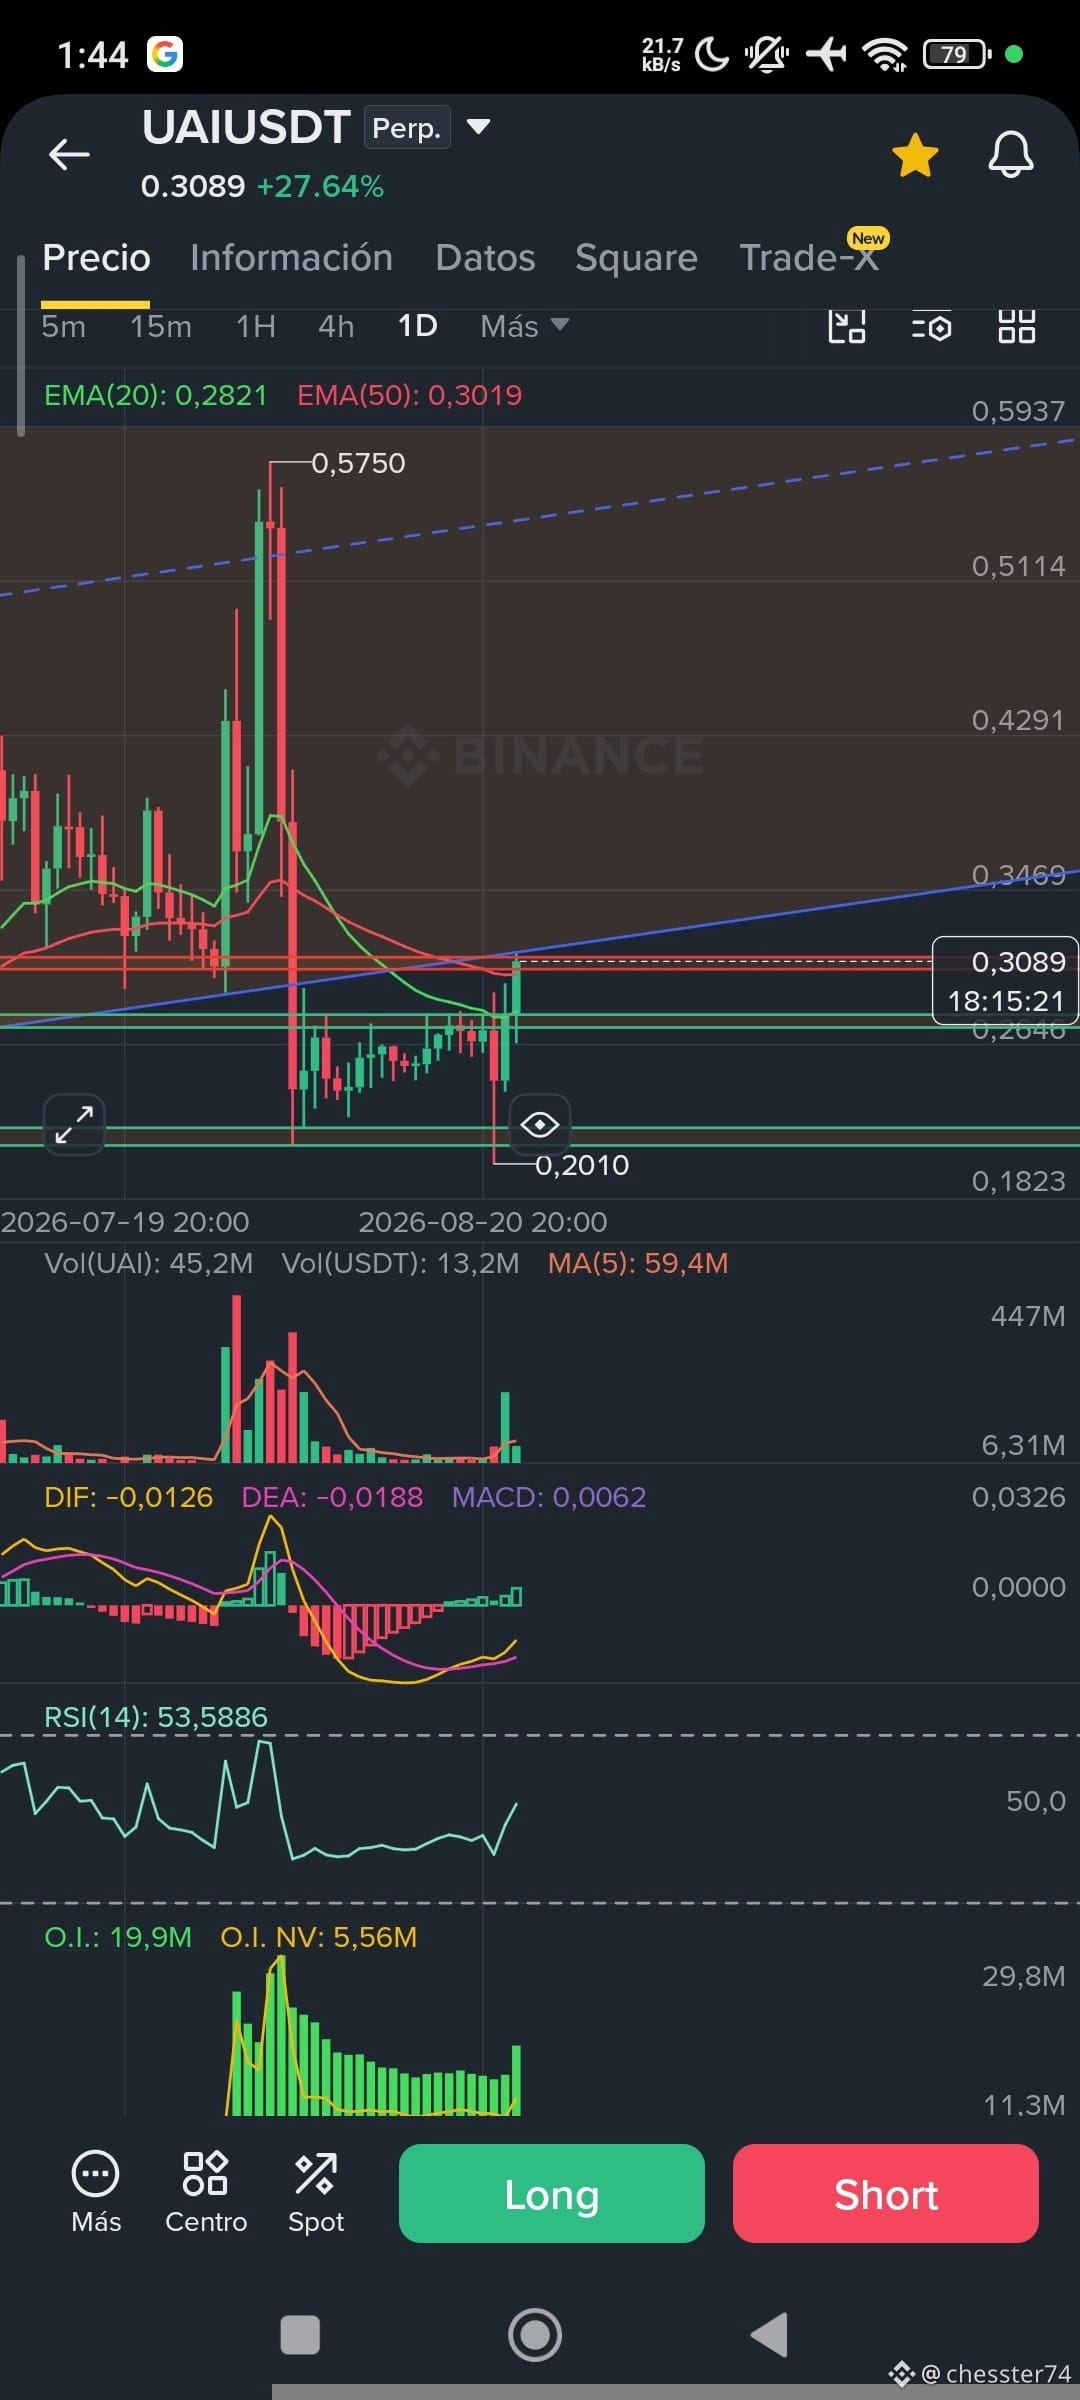
Task: Tap Android home circle button
Action: [x=535, y=2335]
